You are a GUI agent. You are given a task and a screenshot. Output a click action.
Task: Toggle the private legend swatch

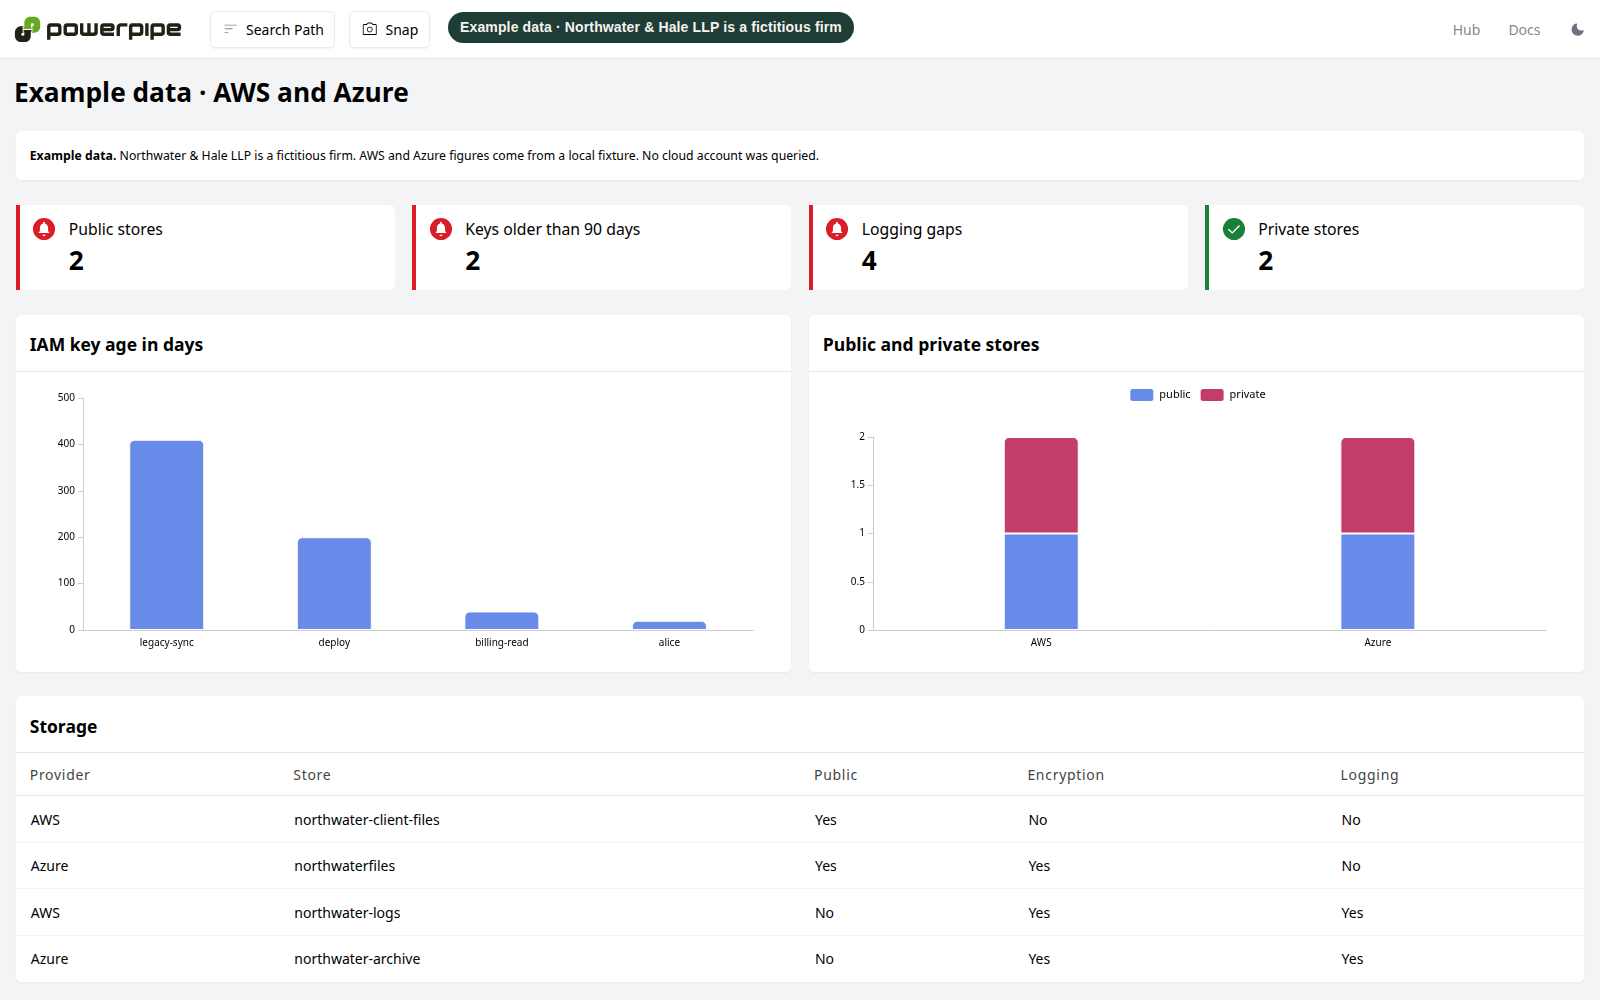(x=1212, y=395)
